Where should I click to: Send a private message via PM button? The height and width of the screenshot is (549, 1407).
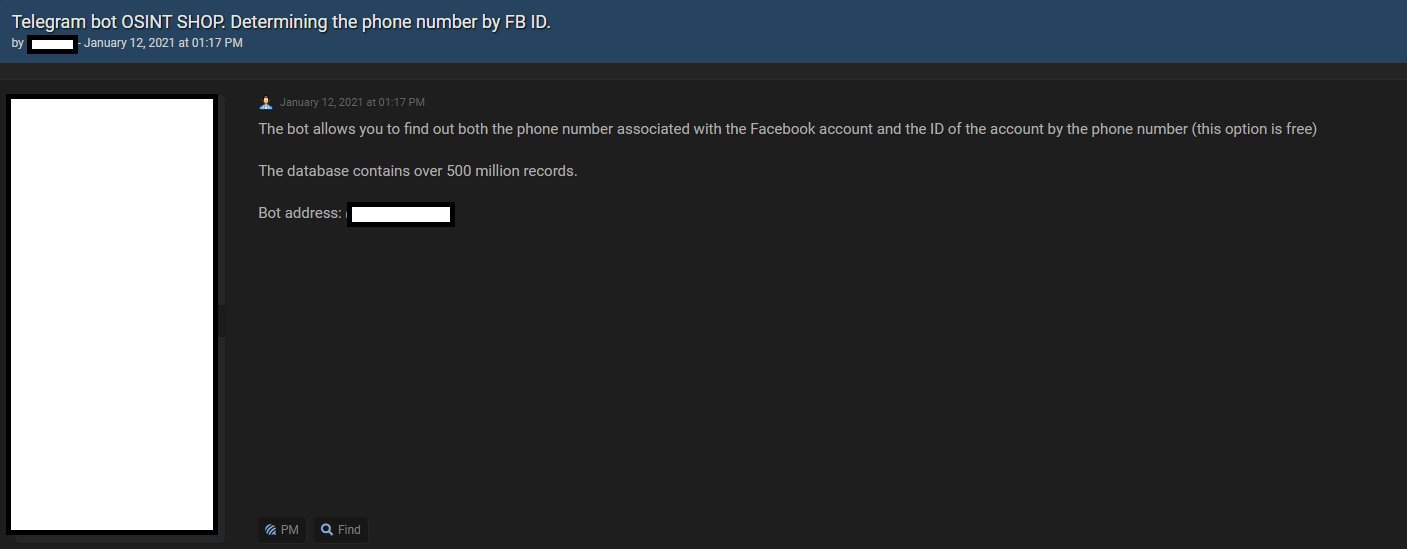point(281,530)
